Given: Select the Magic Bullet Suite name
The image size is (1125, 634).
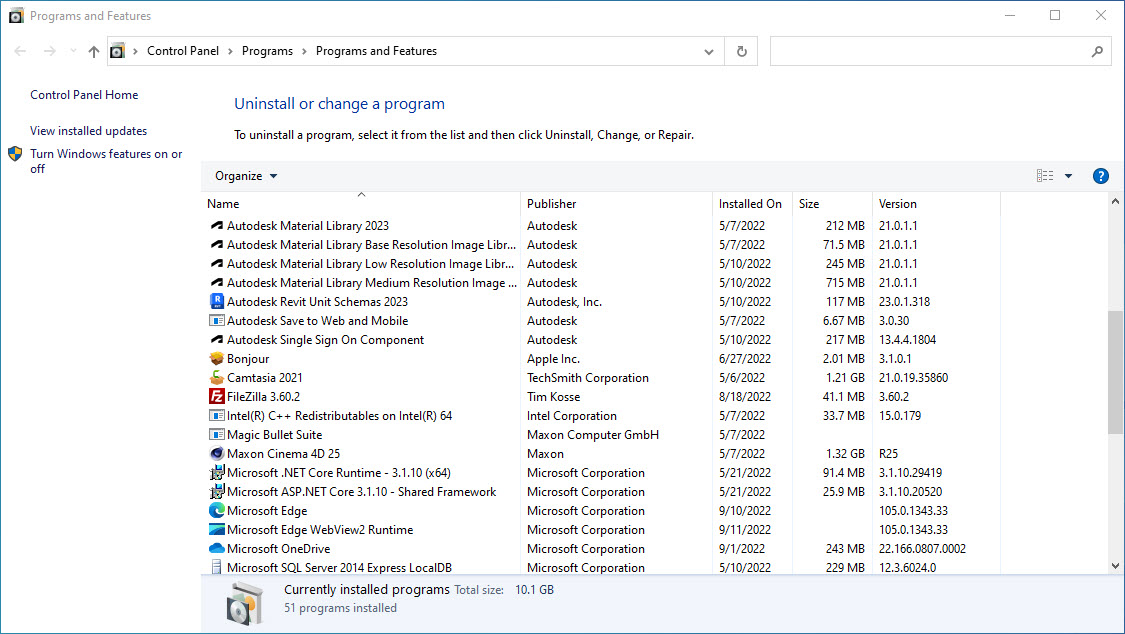Looking at the screenshot, I should click(x=275, y=435).
